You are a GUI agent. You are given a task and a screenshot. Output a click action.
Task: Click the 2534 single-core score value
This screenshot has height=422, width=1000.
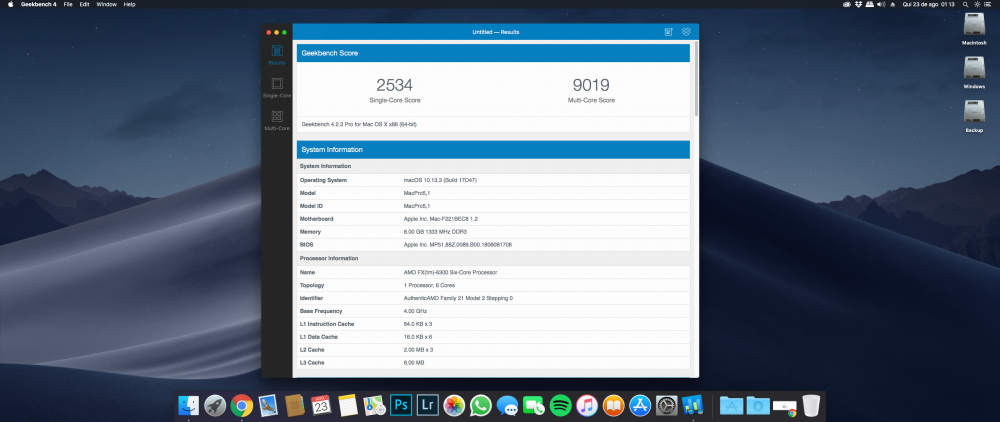[394, 85]
